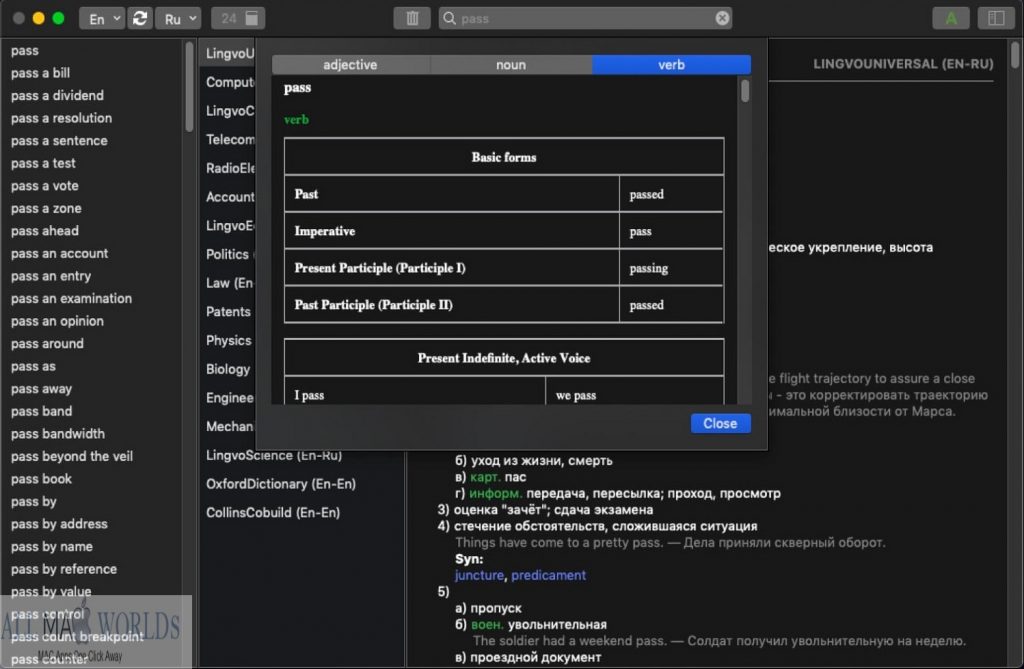Image resolution: width=1024 pixels, height=669 pixels.
Task: Switch to the noun tab
Action: click(511, 65)
